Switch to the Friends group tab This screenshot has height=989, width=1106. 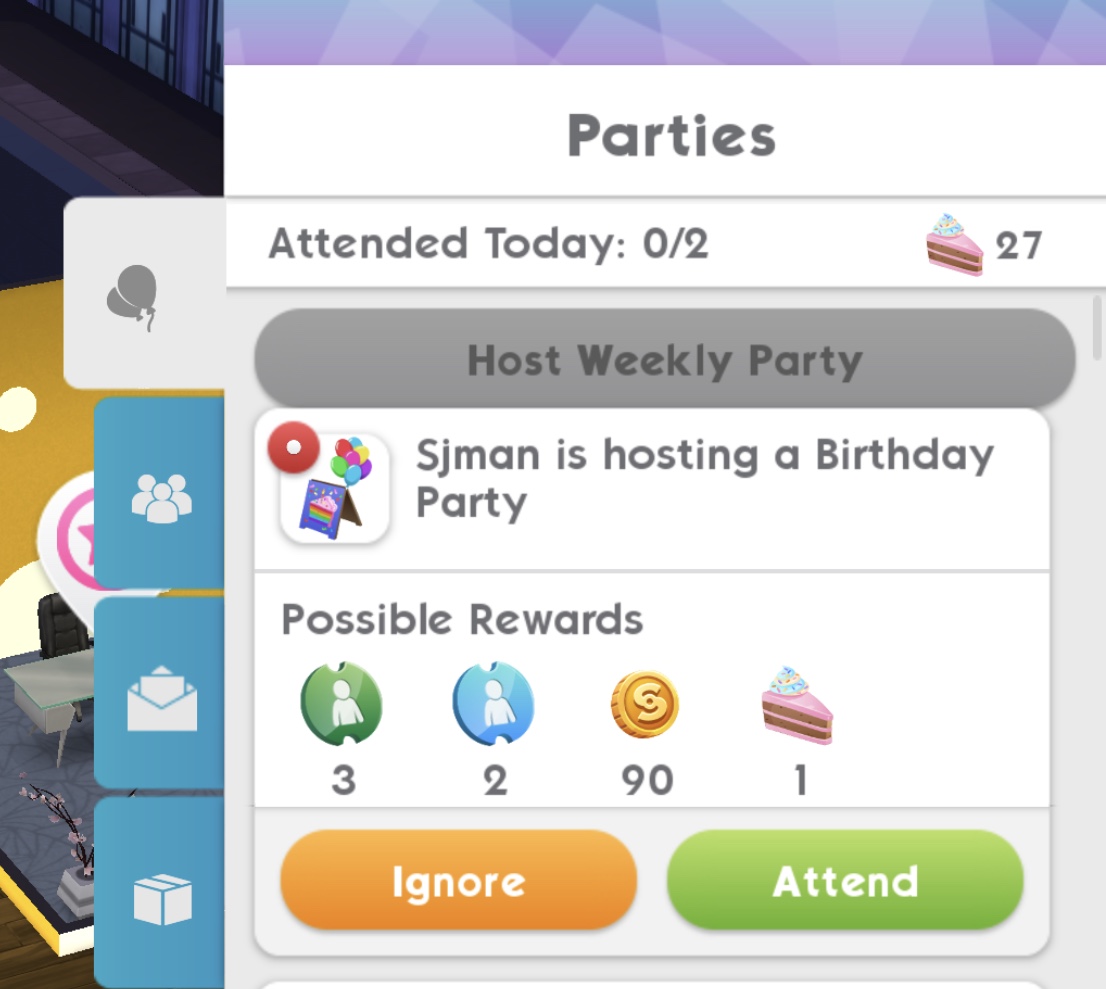click(161, 497)
